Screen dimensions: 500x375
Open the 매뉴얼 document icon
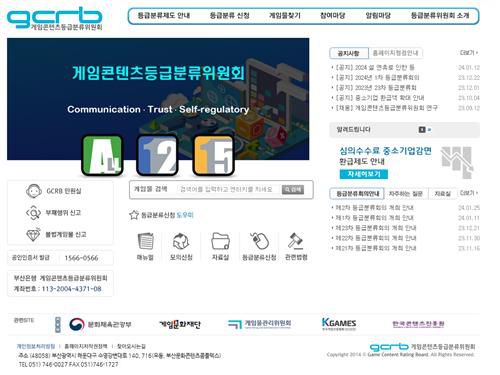pos(145,241)
